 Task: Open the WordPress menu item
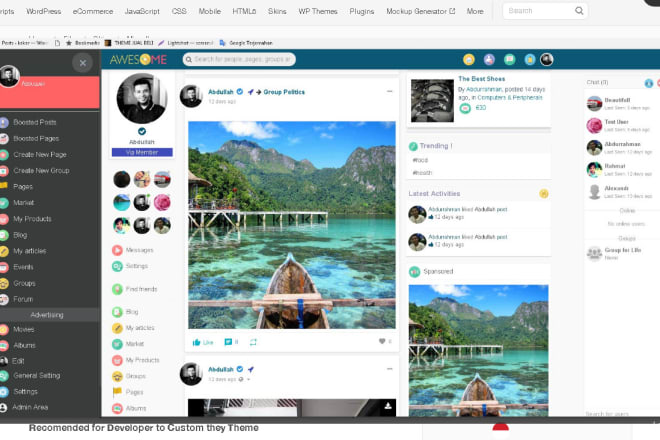tap(43, 11)
